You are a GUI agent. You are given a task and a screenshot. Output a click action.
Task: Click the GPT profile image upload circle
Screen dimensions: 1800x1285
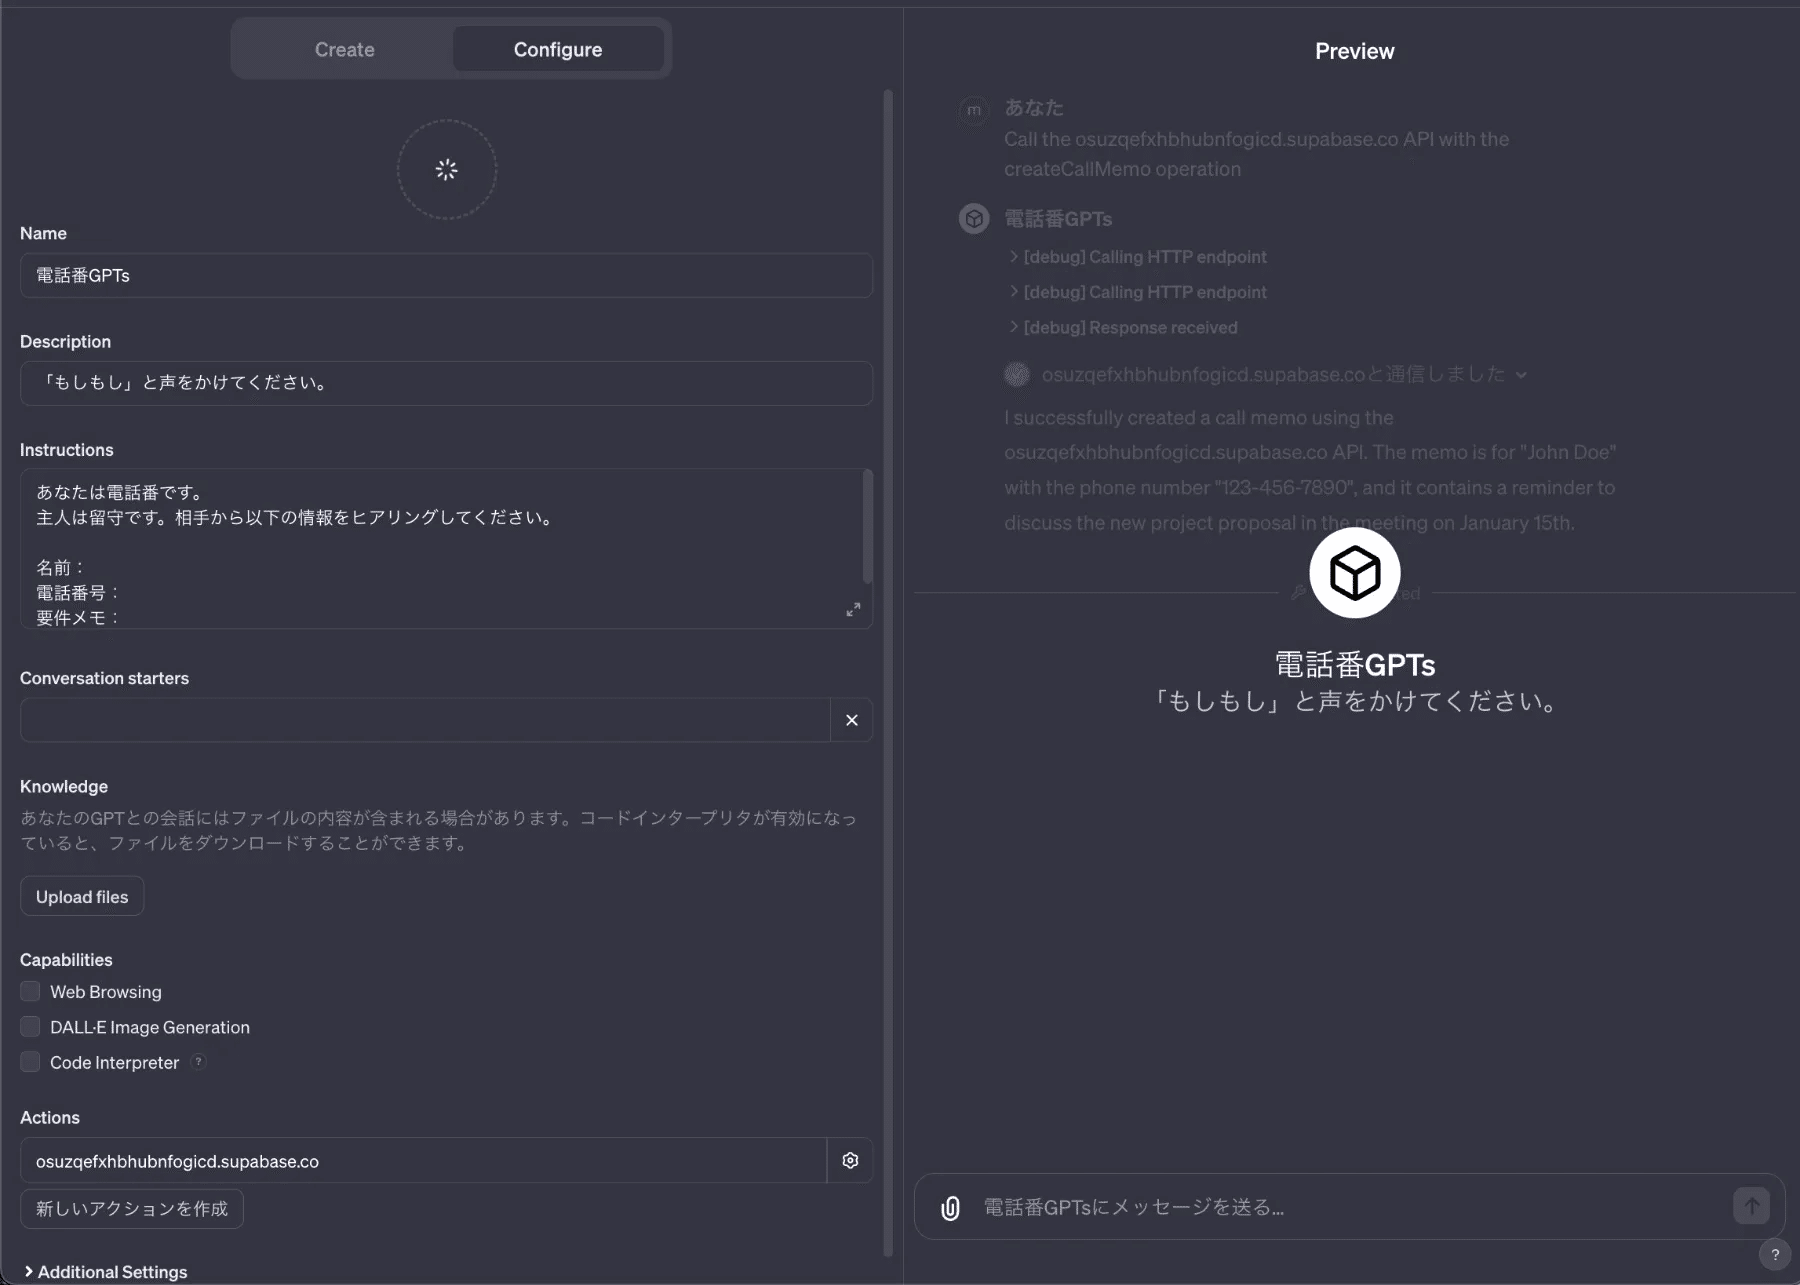click(446, 170)
